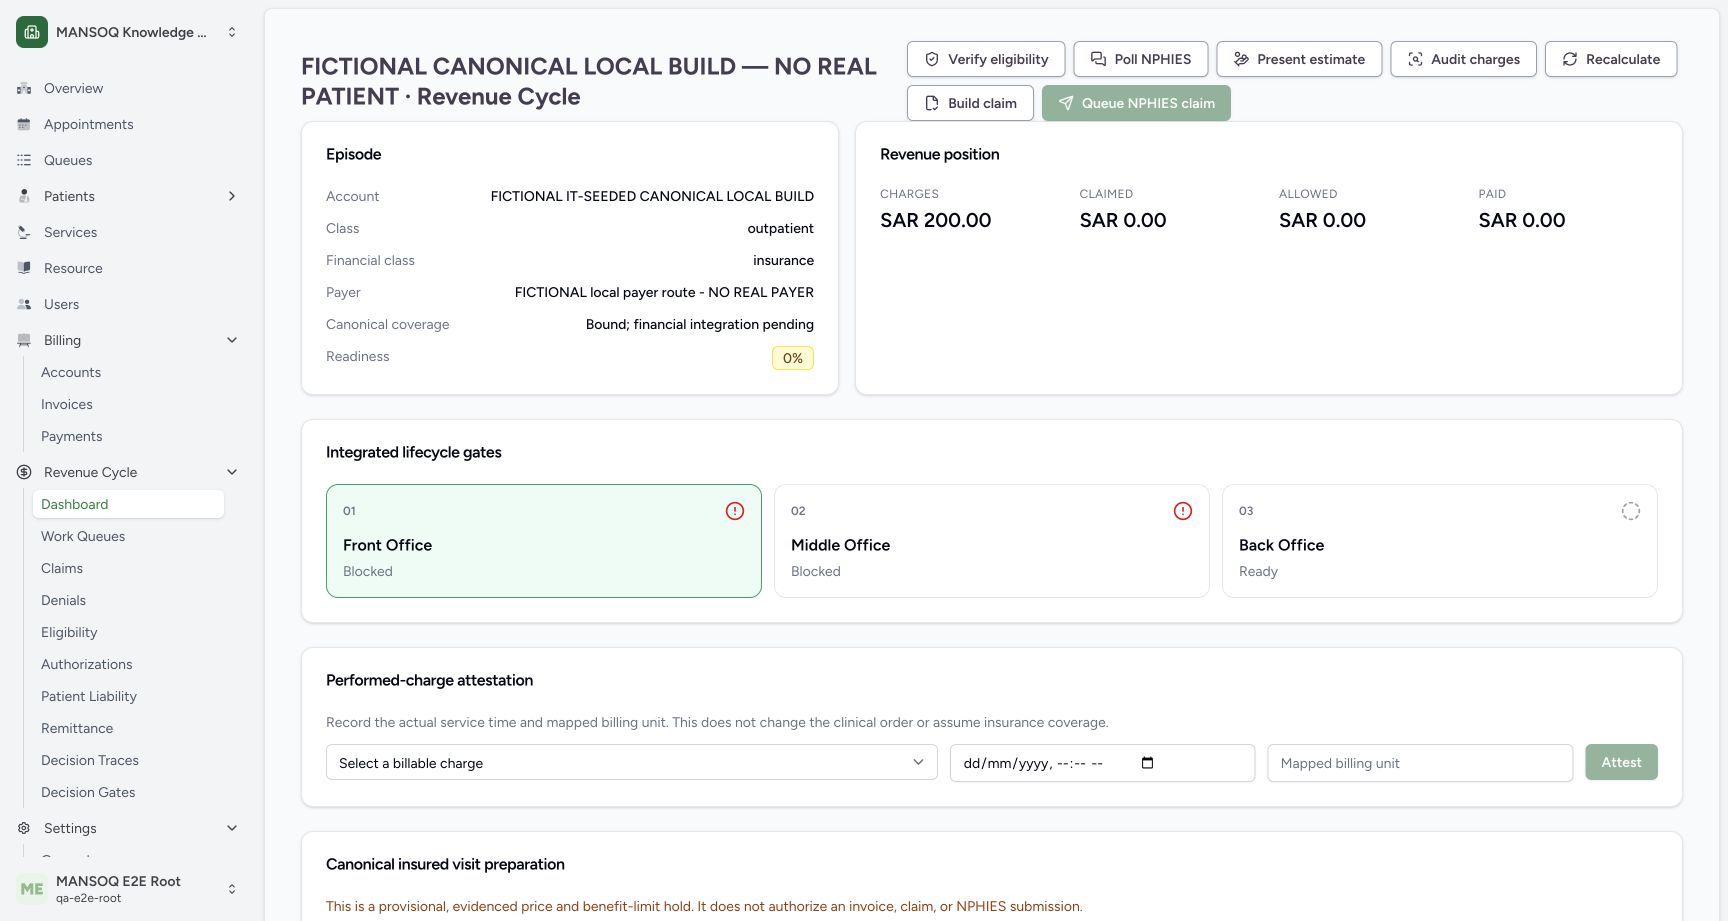Click the Audit charges button

pyautogui.click(x=1464, y=59)
